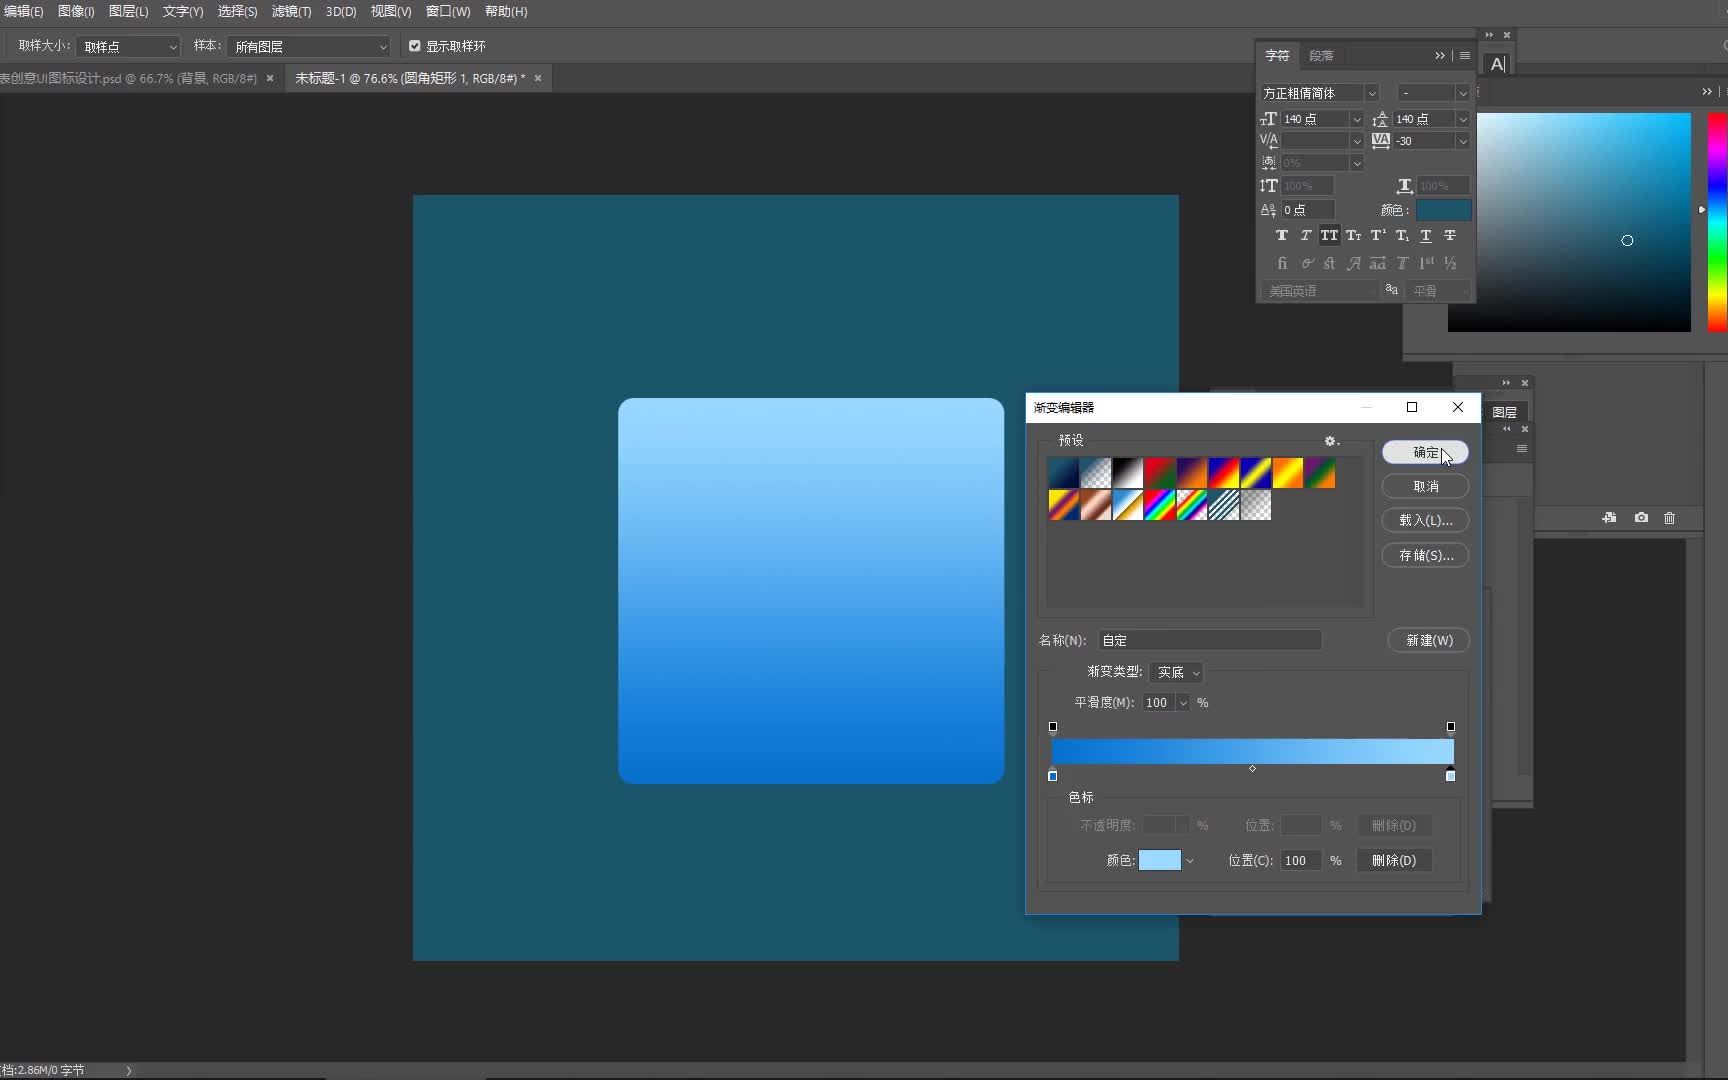
Task: Click the ordinals (1st) icon
Action: tap(1426, 263)
